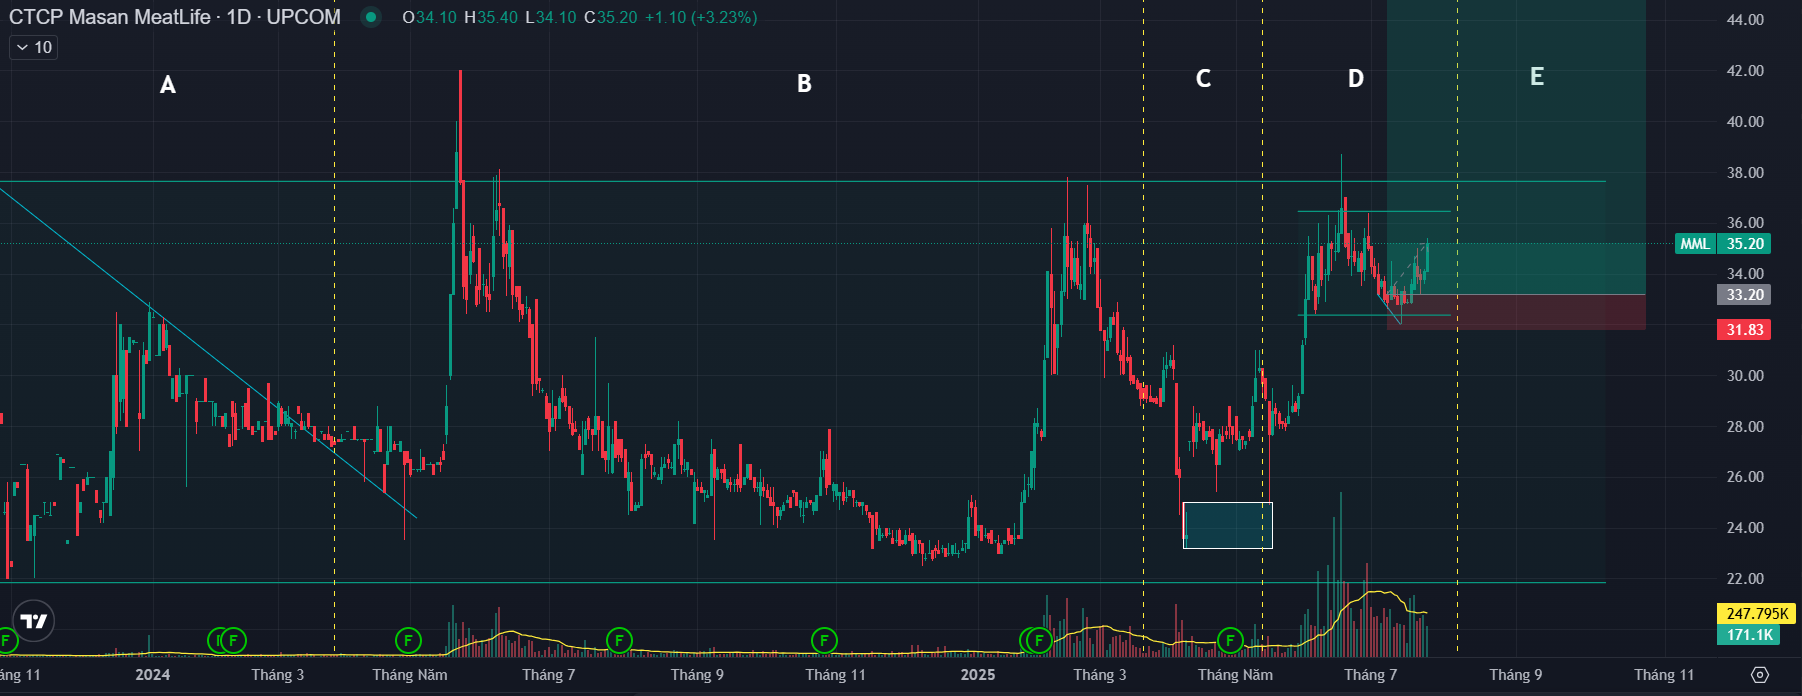Click the H35.40 high value in header
The height and width of the screenshot is (696, 1802).
tap(491, 18)
